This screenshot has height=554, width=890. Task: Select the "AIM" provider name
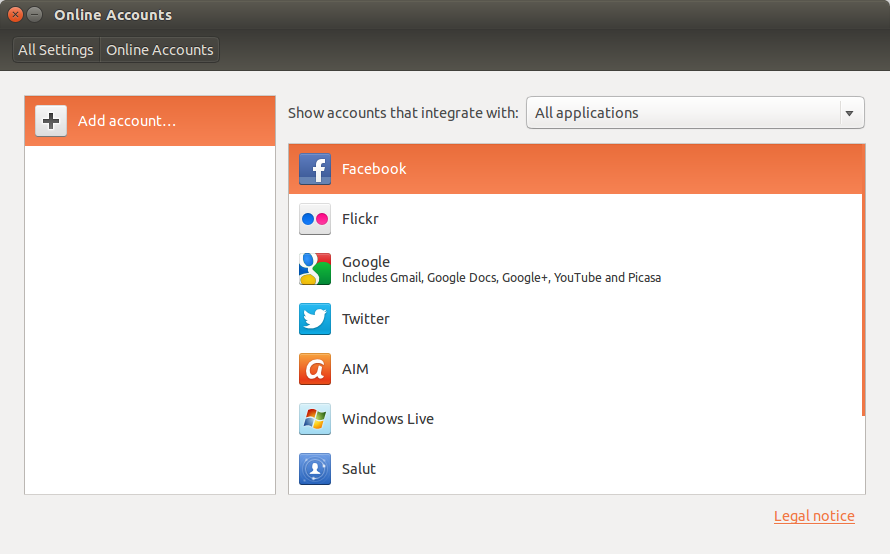pos(355,369)
